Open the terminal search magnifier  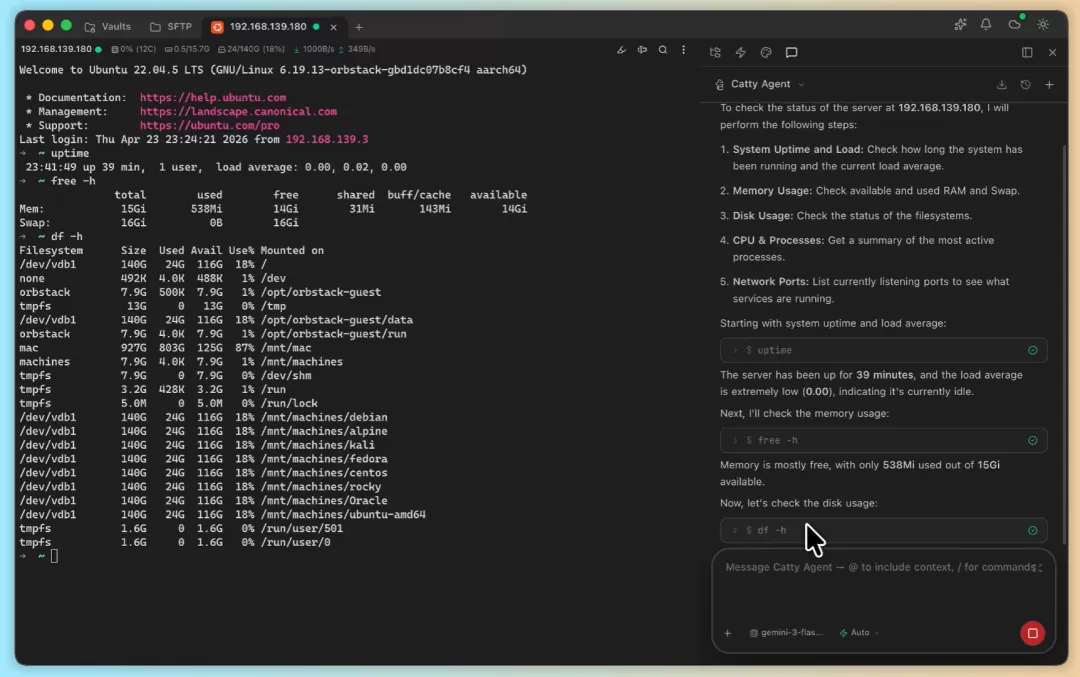[x=663, y=50]
